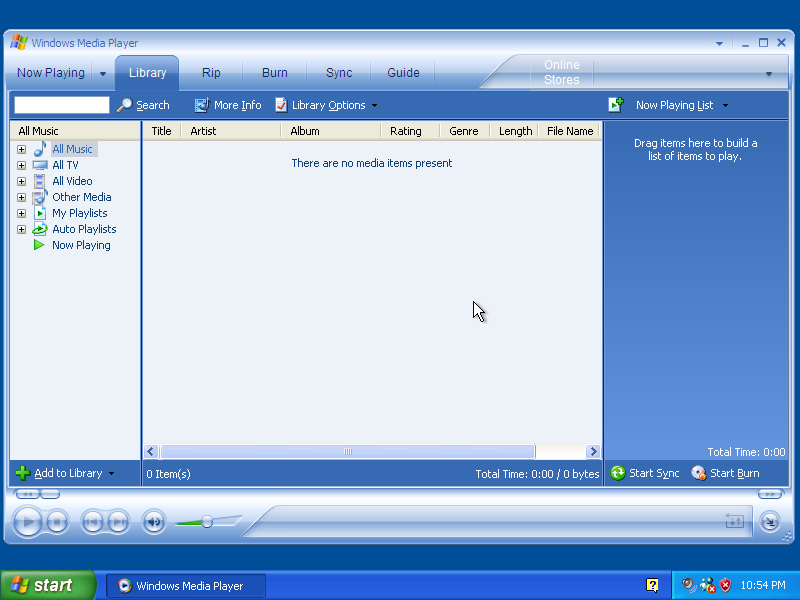Switch to the Guide tab

(x=403, y=73)
